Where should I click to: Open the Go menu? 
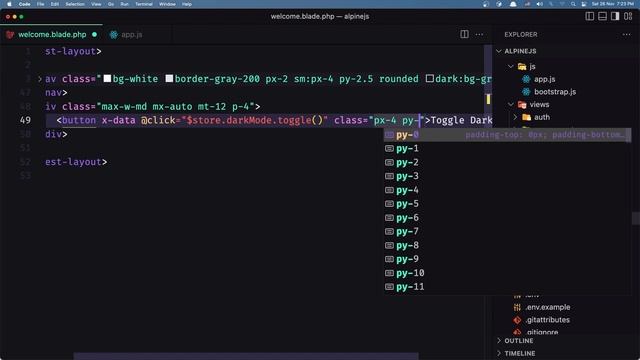tap(111, 4)
